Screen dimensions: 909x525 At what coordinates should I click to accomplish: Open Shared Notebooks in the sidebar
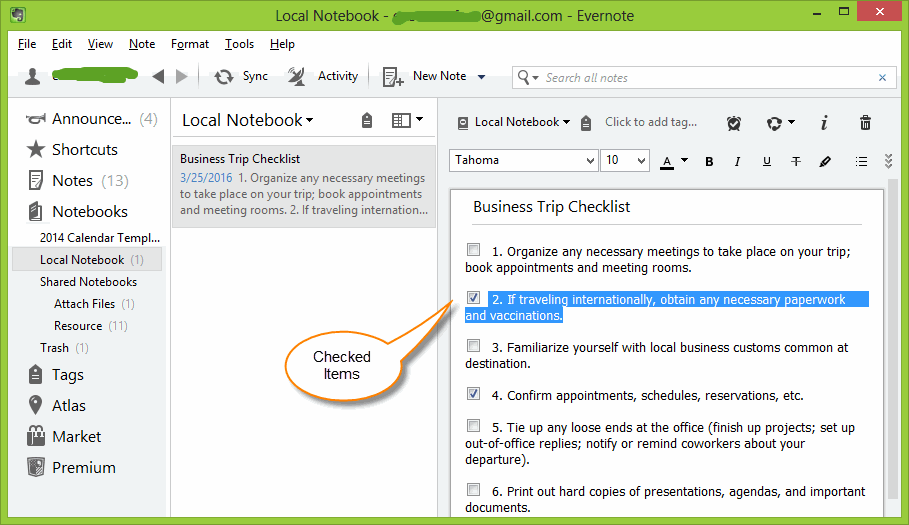(88, 282)
